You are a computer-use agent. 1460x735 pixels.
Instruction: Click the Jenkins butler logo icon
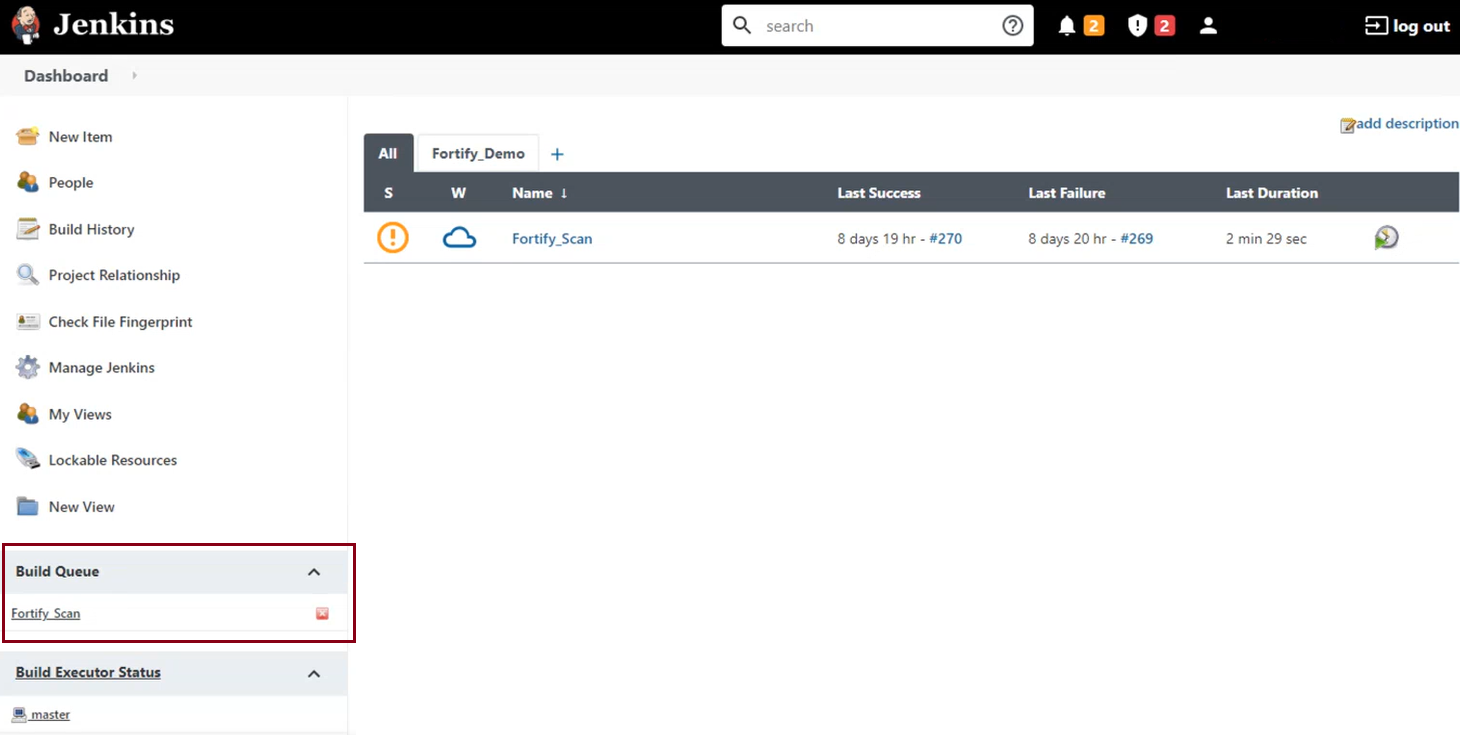pyautogui.click(x=27, y=26)
